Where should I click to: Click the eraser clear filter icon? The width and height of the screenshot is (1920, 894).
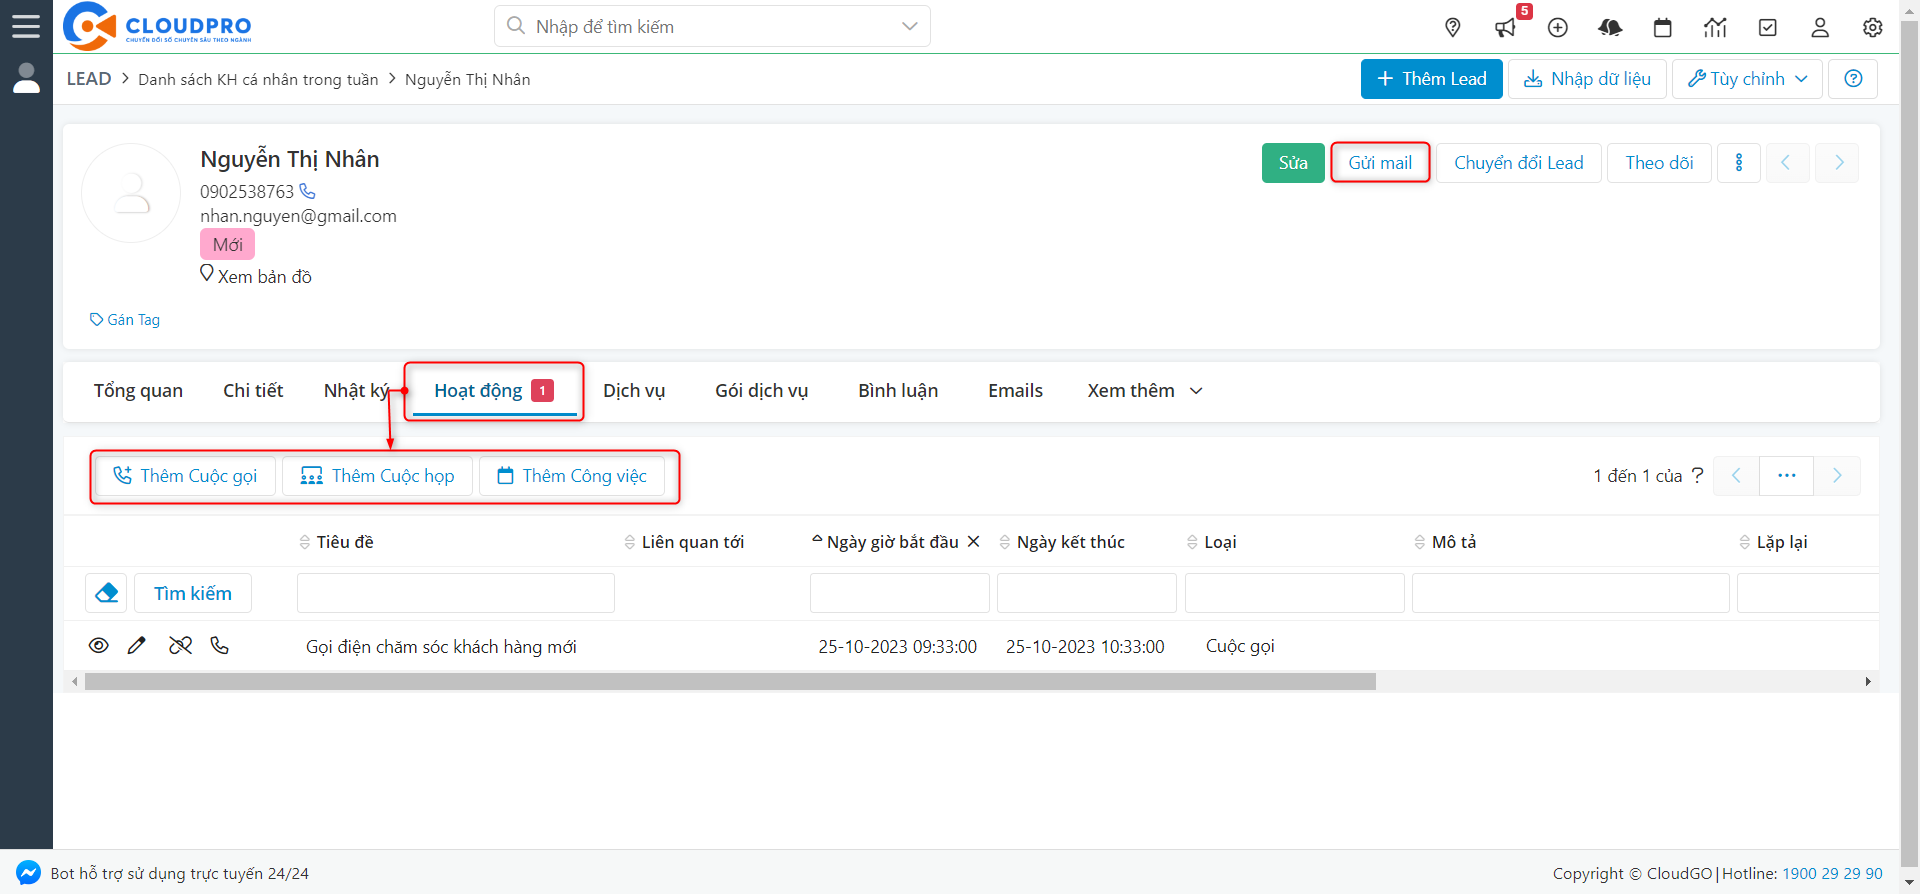coord(107,593)
